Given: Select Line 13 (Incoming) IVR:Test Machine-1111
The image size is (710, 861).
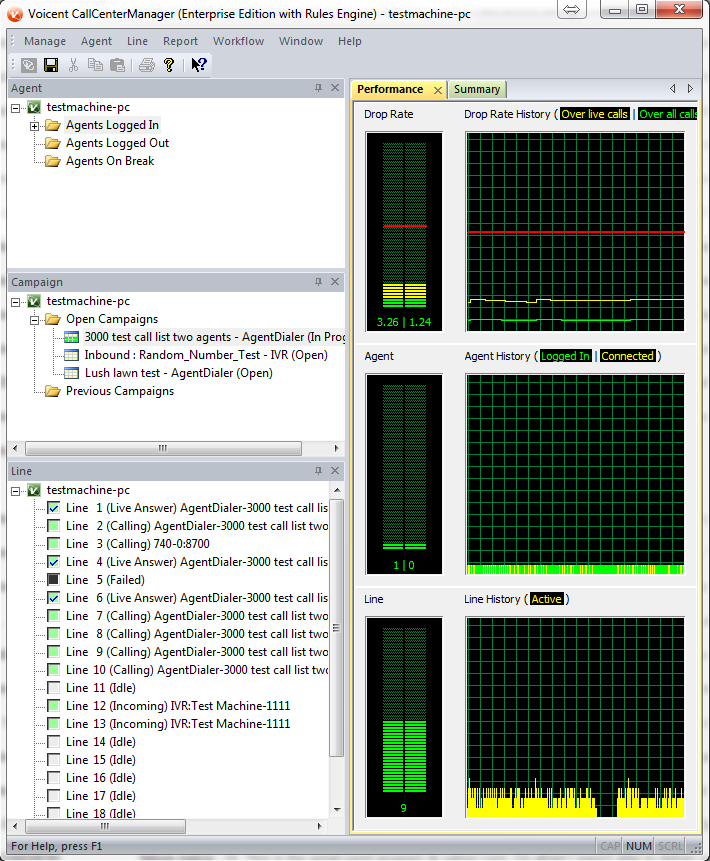Looking at the screenshot, I should pos(178,724).
